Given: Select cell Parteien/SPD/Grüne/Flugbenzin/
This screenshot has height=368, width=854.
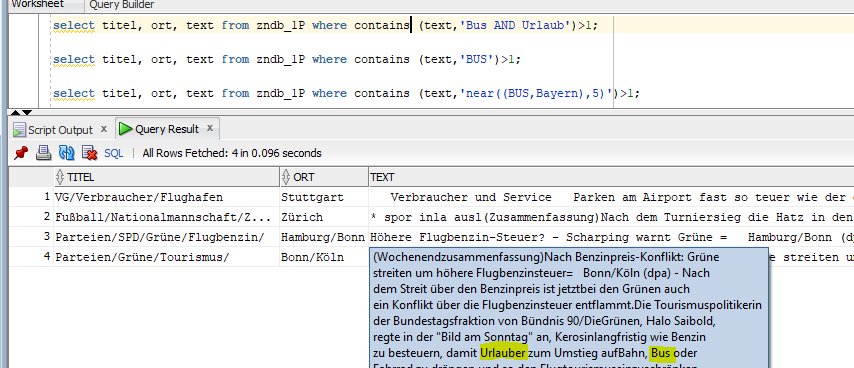Looking at the screenshot, I should [x=167, y=237].
